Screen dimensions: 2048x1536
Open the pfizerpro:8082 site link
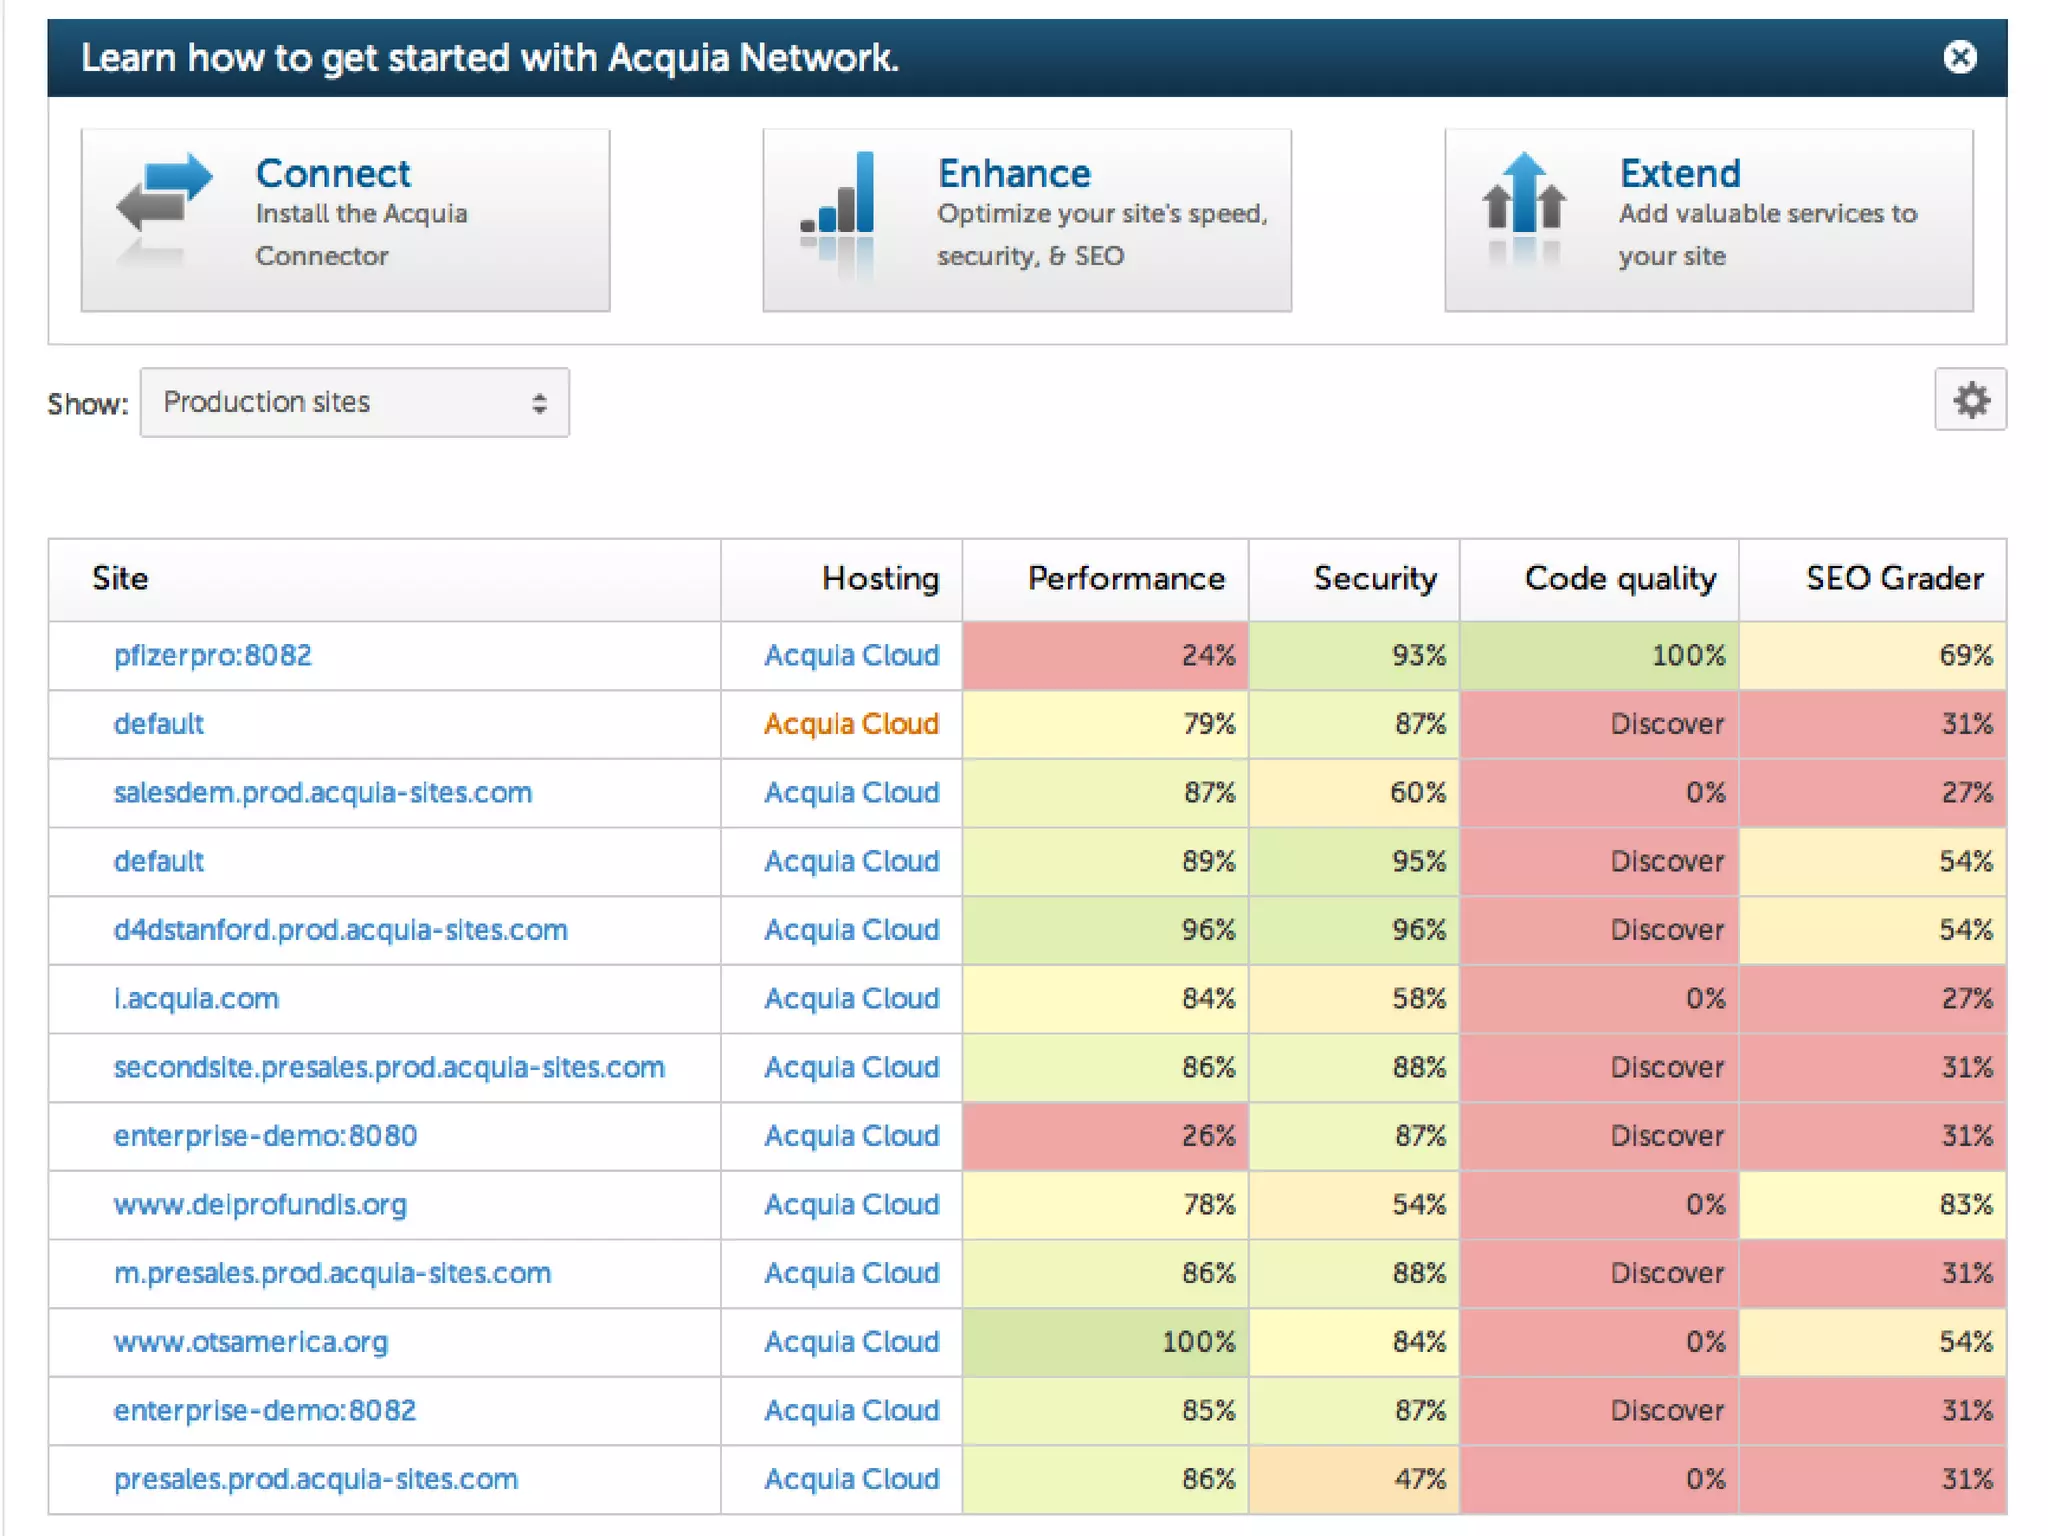(x=212, y=656)
